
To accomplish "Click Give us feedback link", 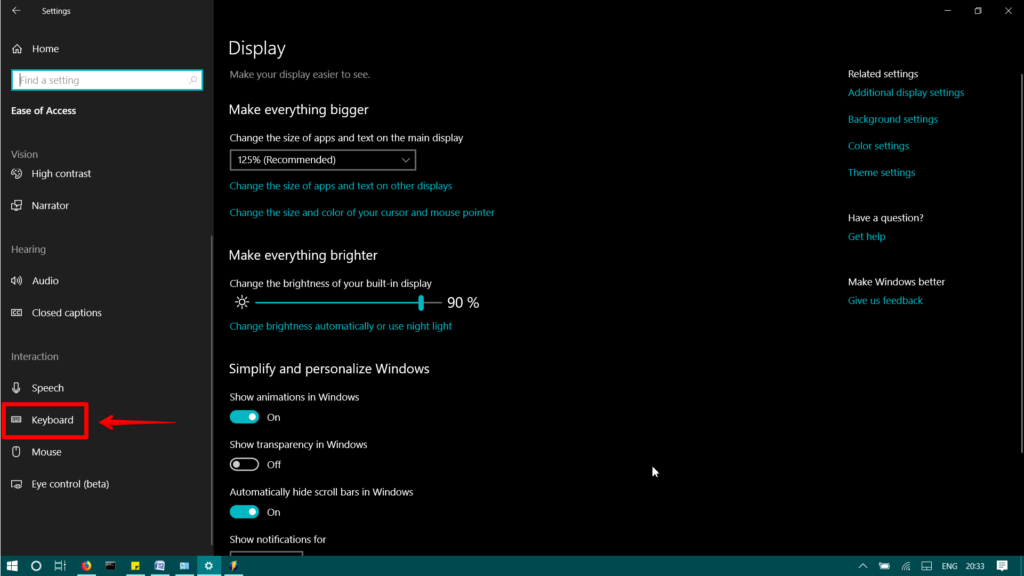I will pyautogui.click(x=885, y=300).
